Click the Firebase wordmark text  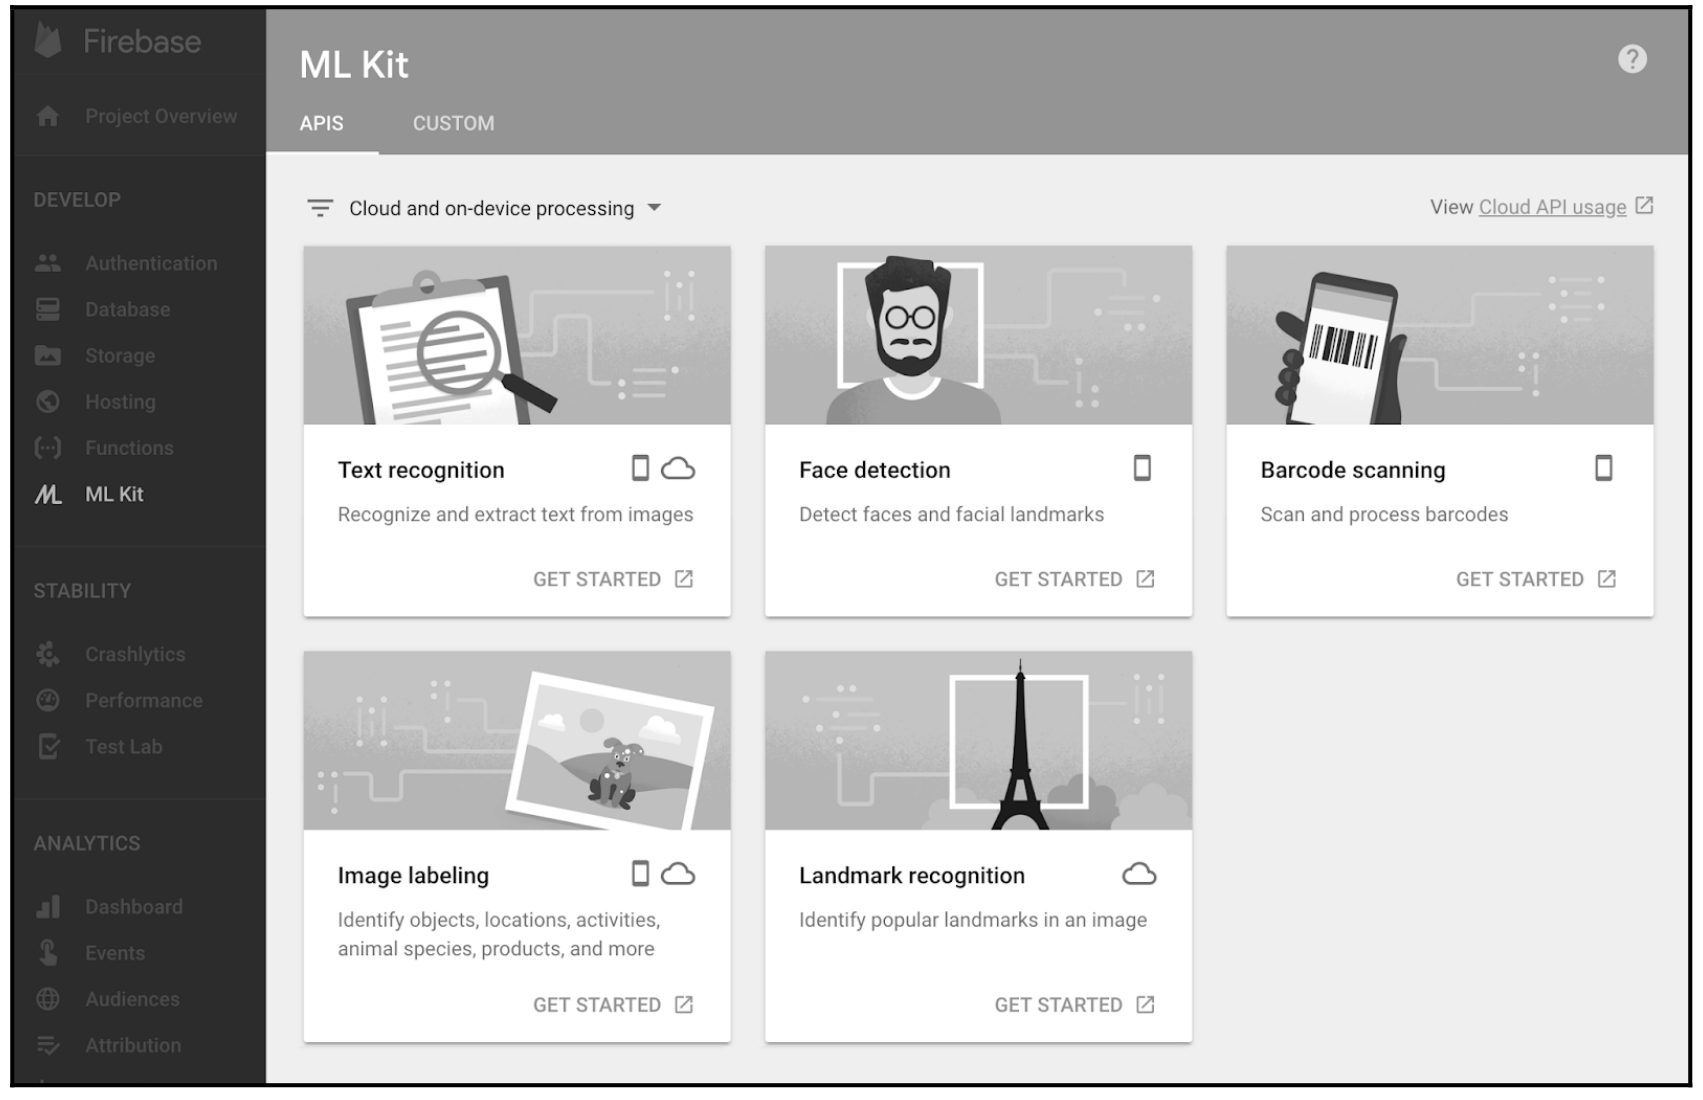tap(142, 41)
